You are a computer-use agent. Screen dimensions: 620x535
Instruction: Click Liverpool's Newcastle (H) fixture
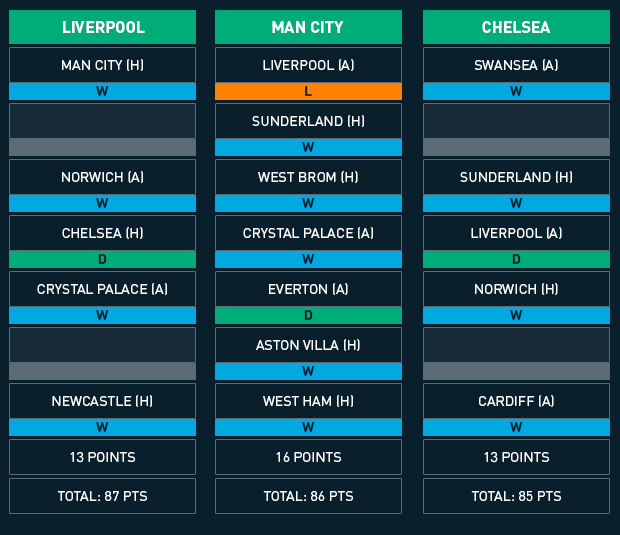coord(102,401)
